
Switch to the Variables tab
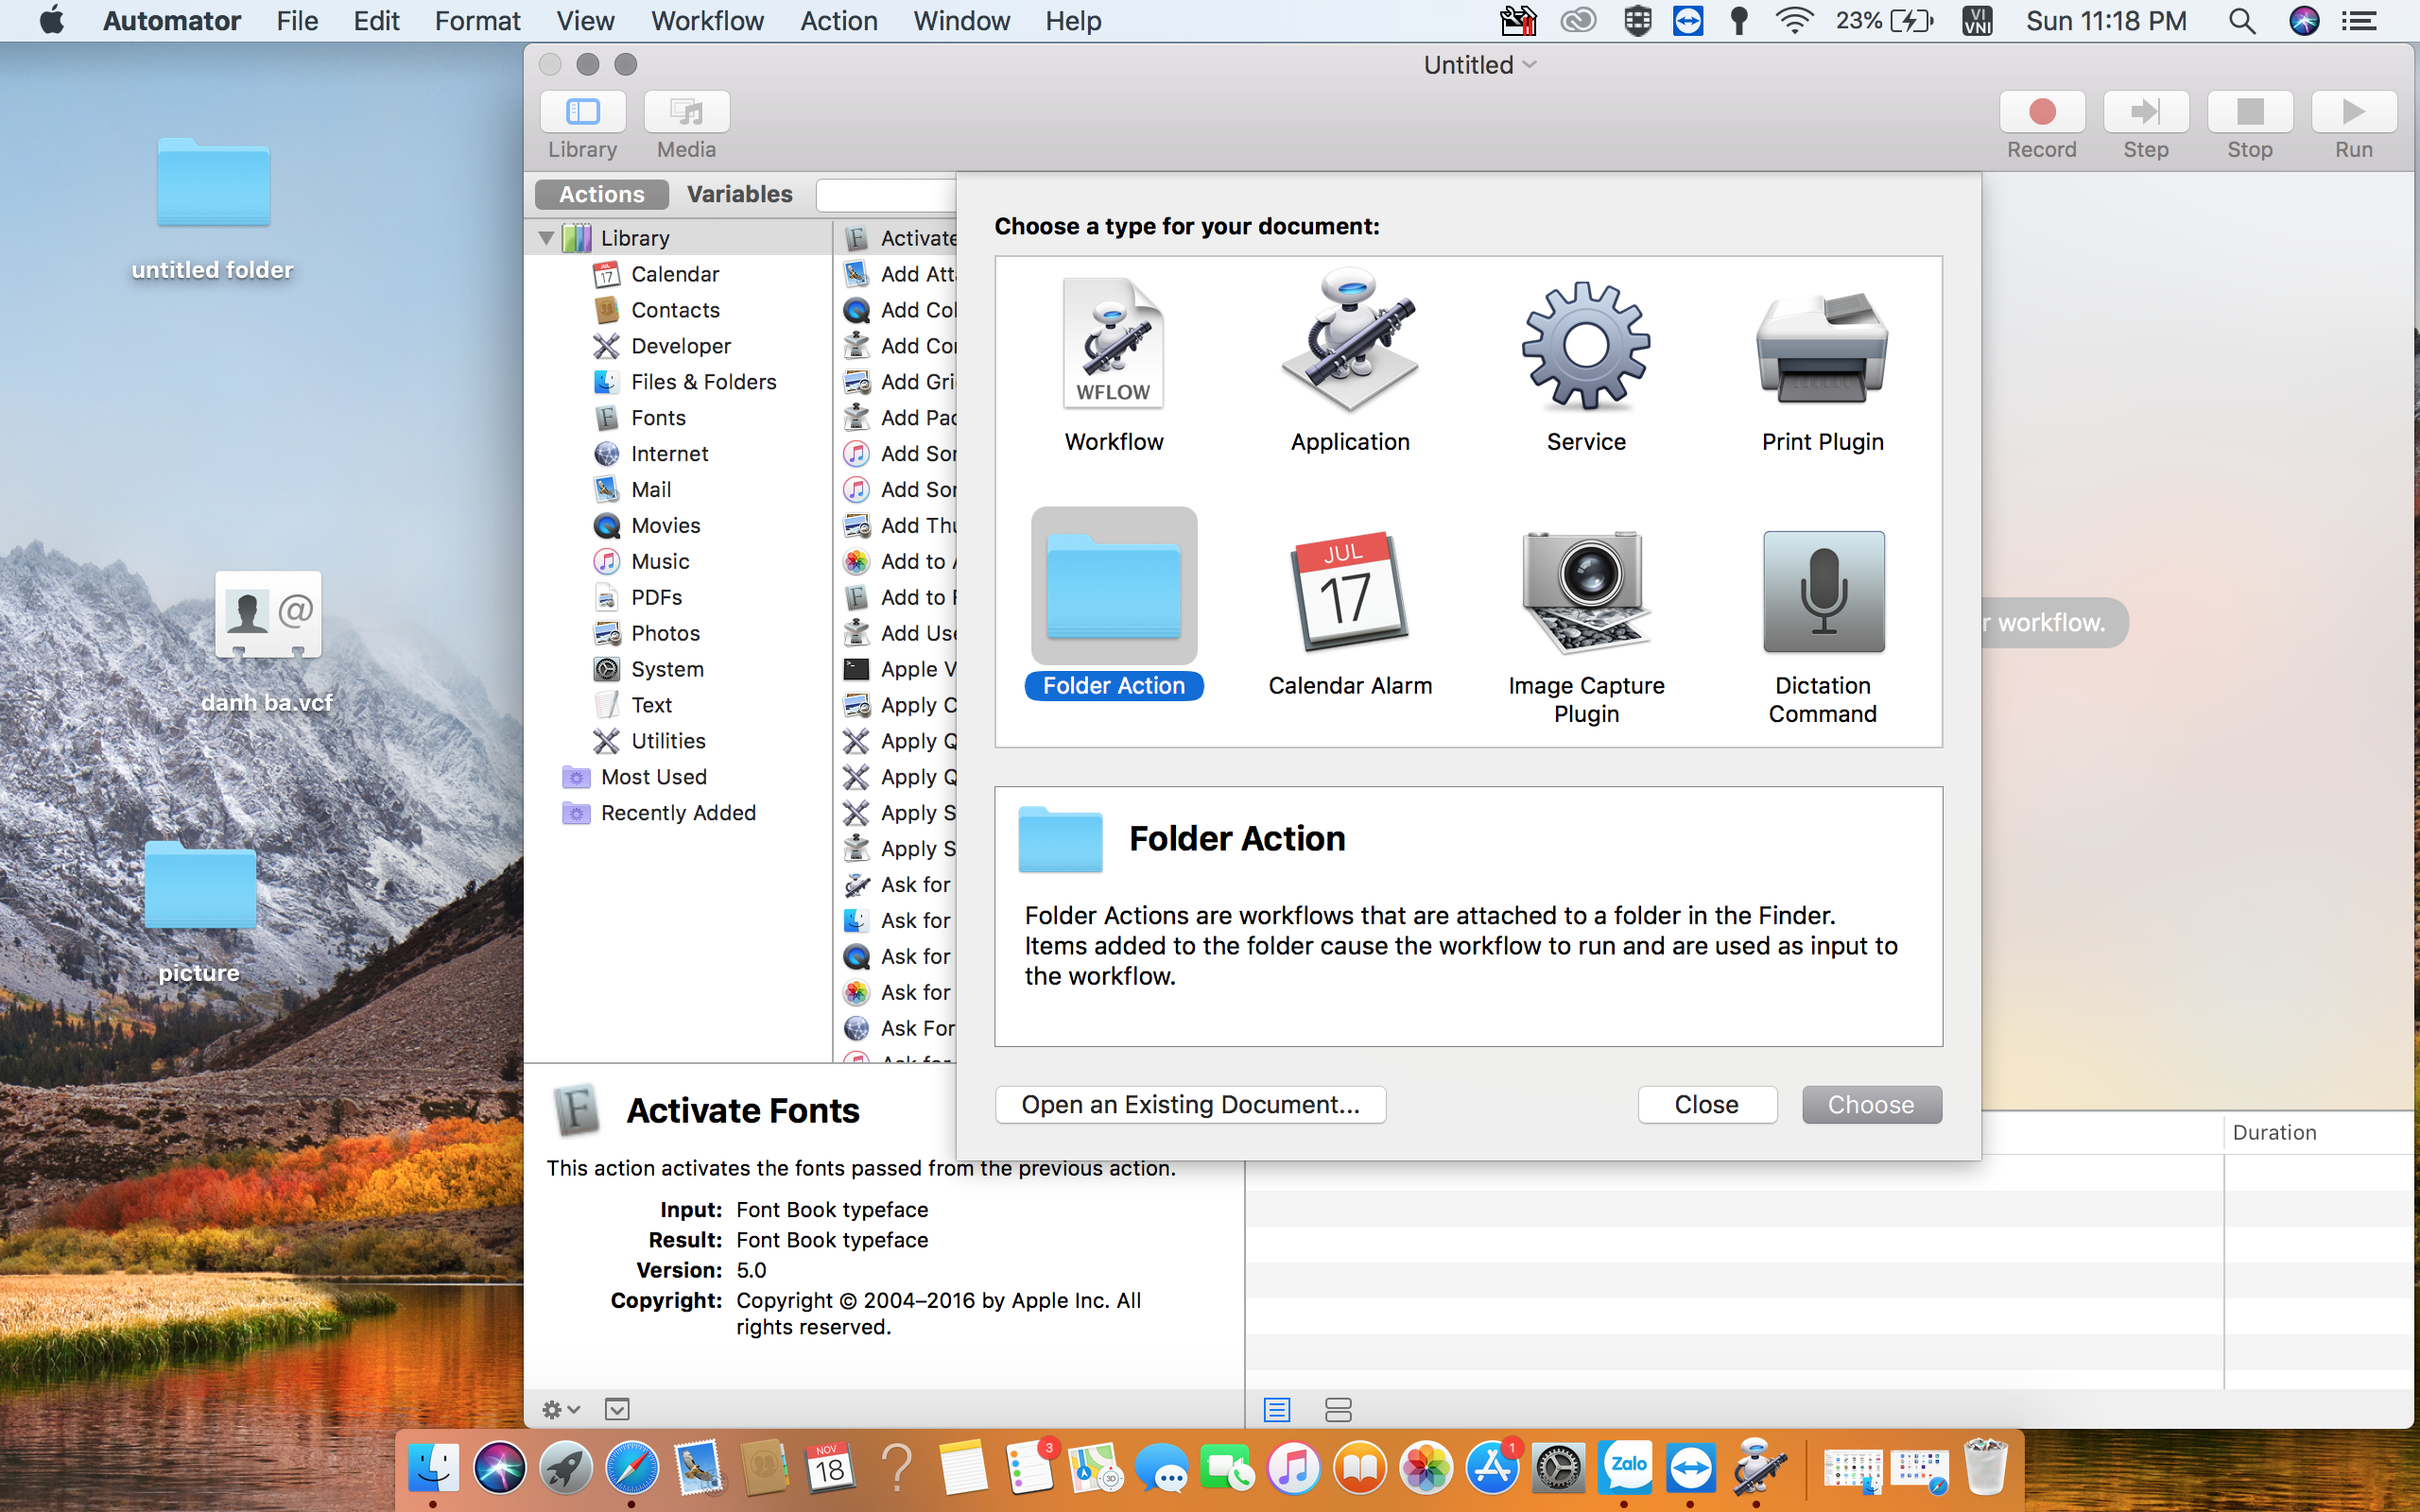pos(739,194)
